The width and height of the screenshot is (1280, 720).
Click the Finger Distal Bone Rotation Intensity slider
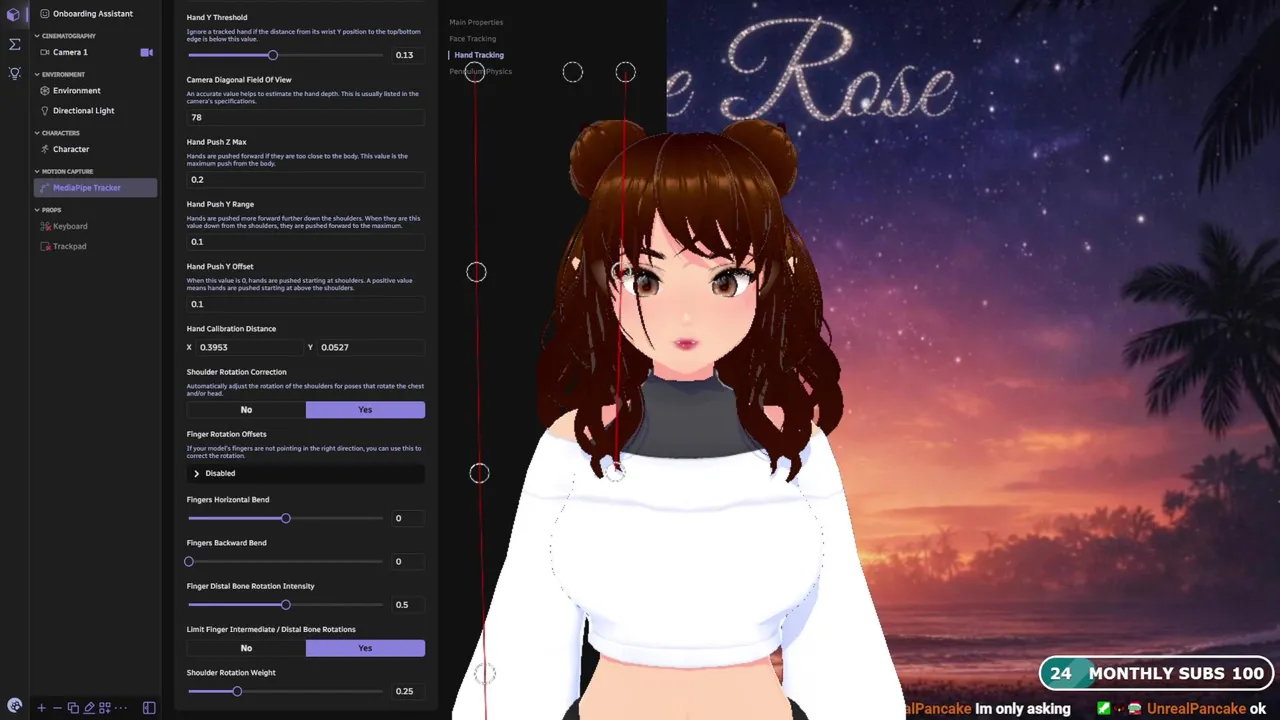pyautogui.click(x=285, y=605)
